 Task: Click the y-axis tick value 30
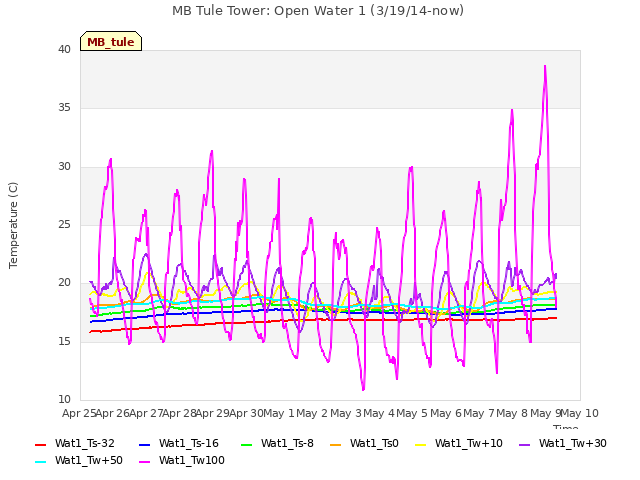[x=64, y=167]
